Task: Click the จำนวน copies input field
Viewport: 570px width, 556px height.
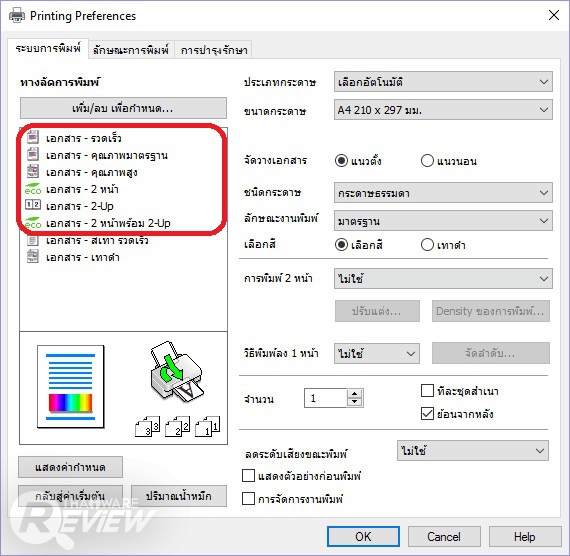Action: pos(326,398)
